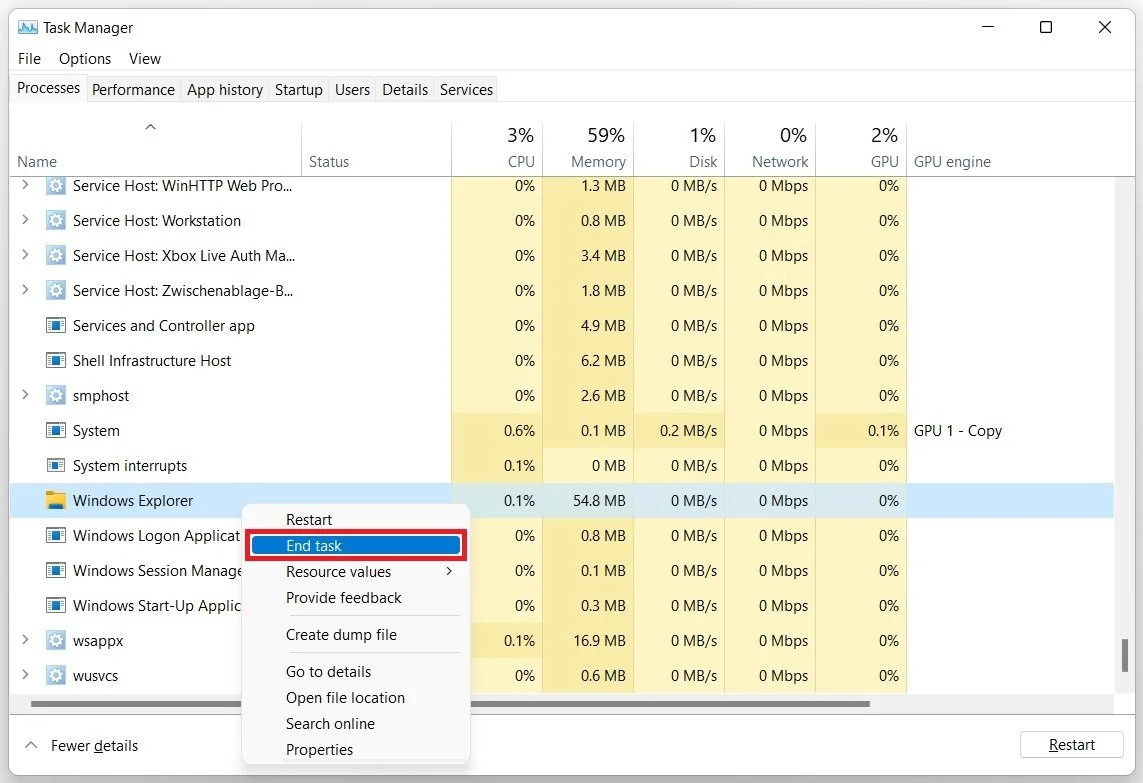Choose Search online option
This screenshot has height=783, width=1143.
356,724
